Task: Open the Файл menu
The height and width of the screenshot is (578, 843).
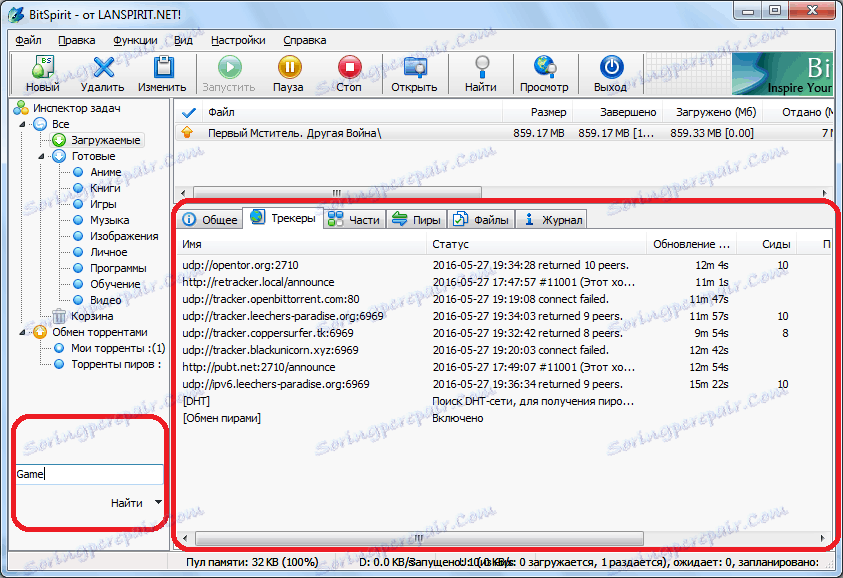Action: 28,40
